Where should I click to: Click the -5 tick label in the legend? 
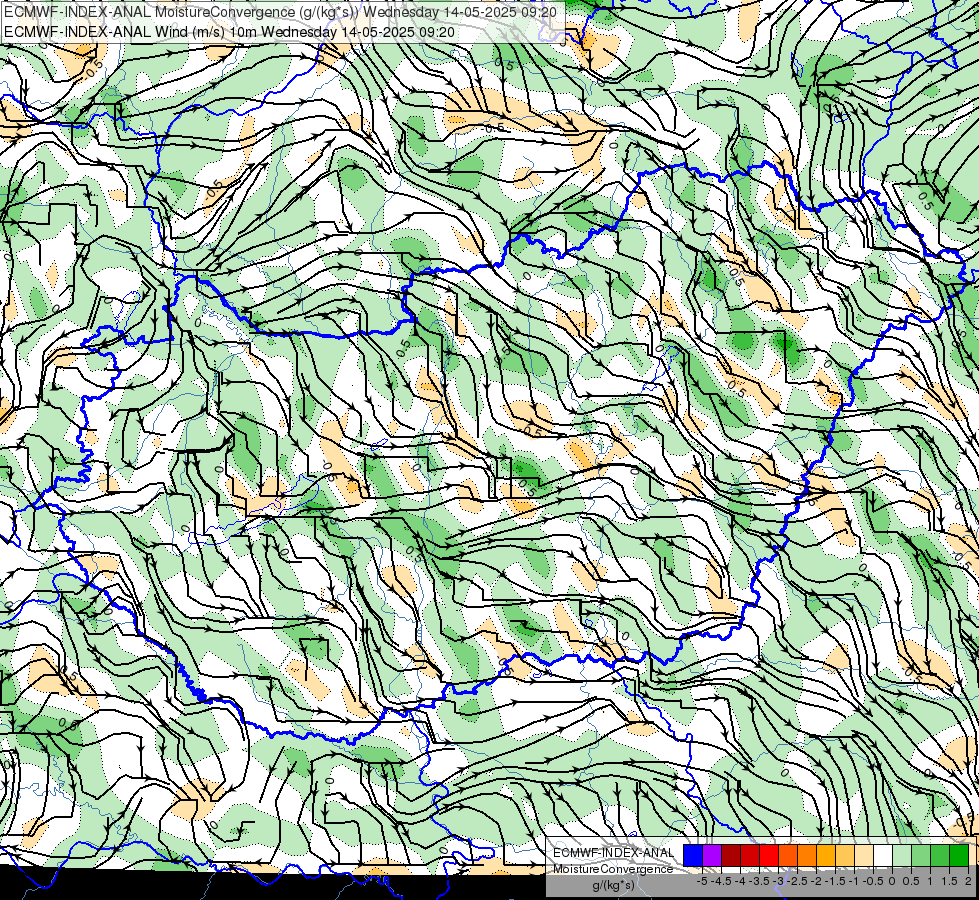click(x=702, y=881)
